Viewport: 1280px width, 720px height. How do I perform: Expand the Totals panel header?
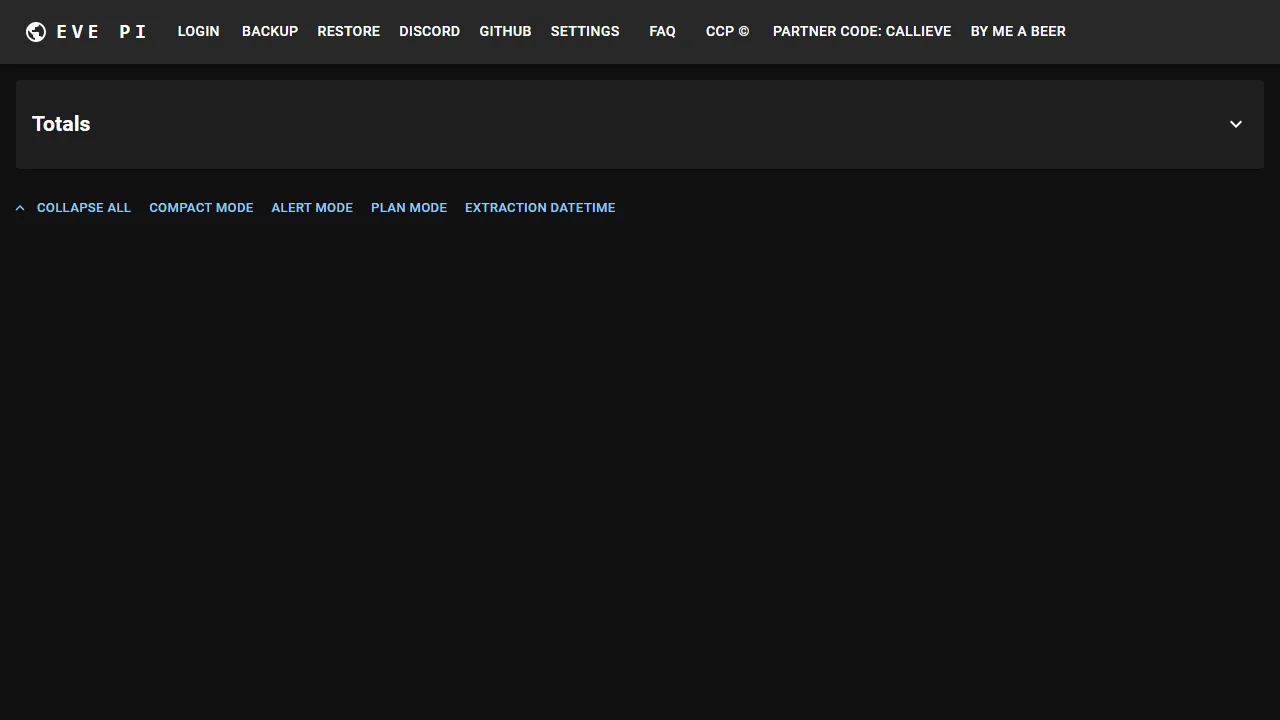[x=640, y=124]
